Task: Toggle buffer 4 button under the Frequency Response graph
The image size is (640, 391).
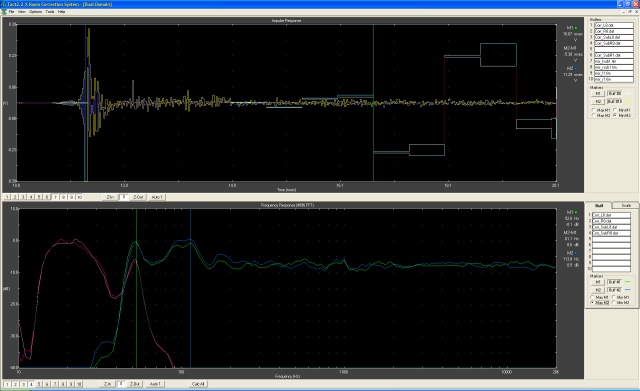Action: point(31,384)
